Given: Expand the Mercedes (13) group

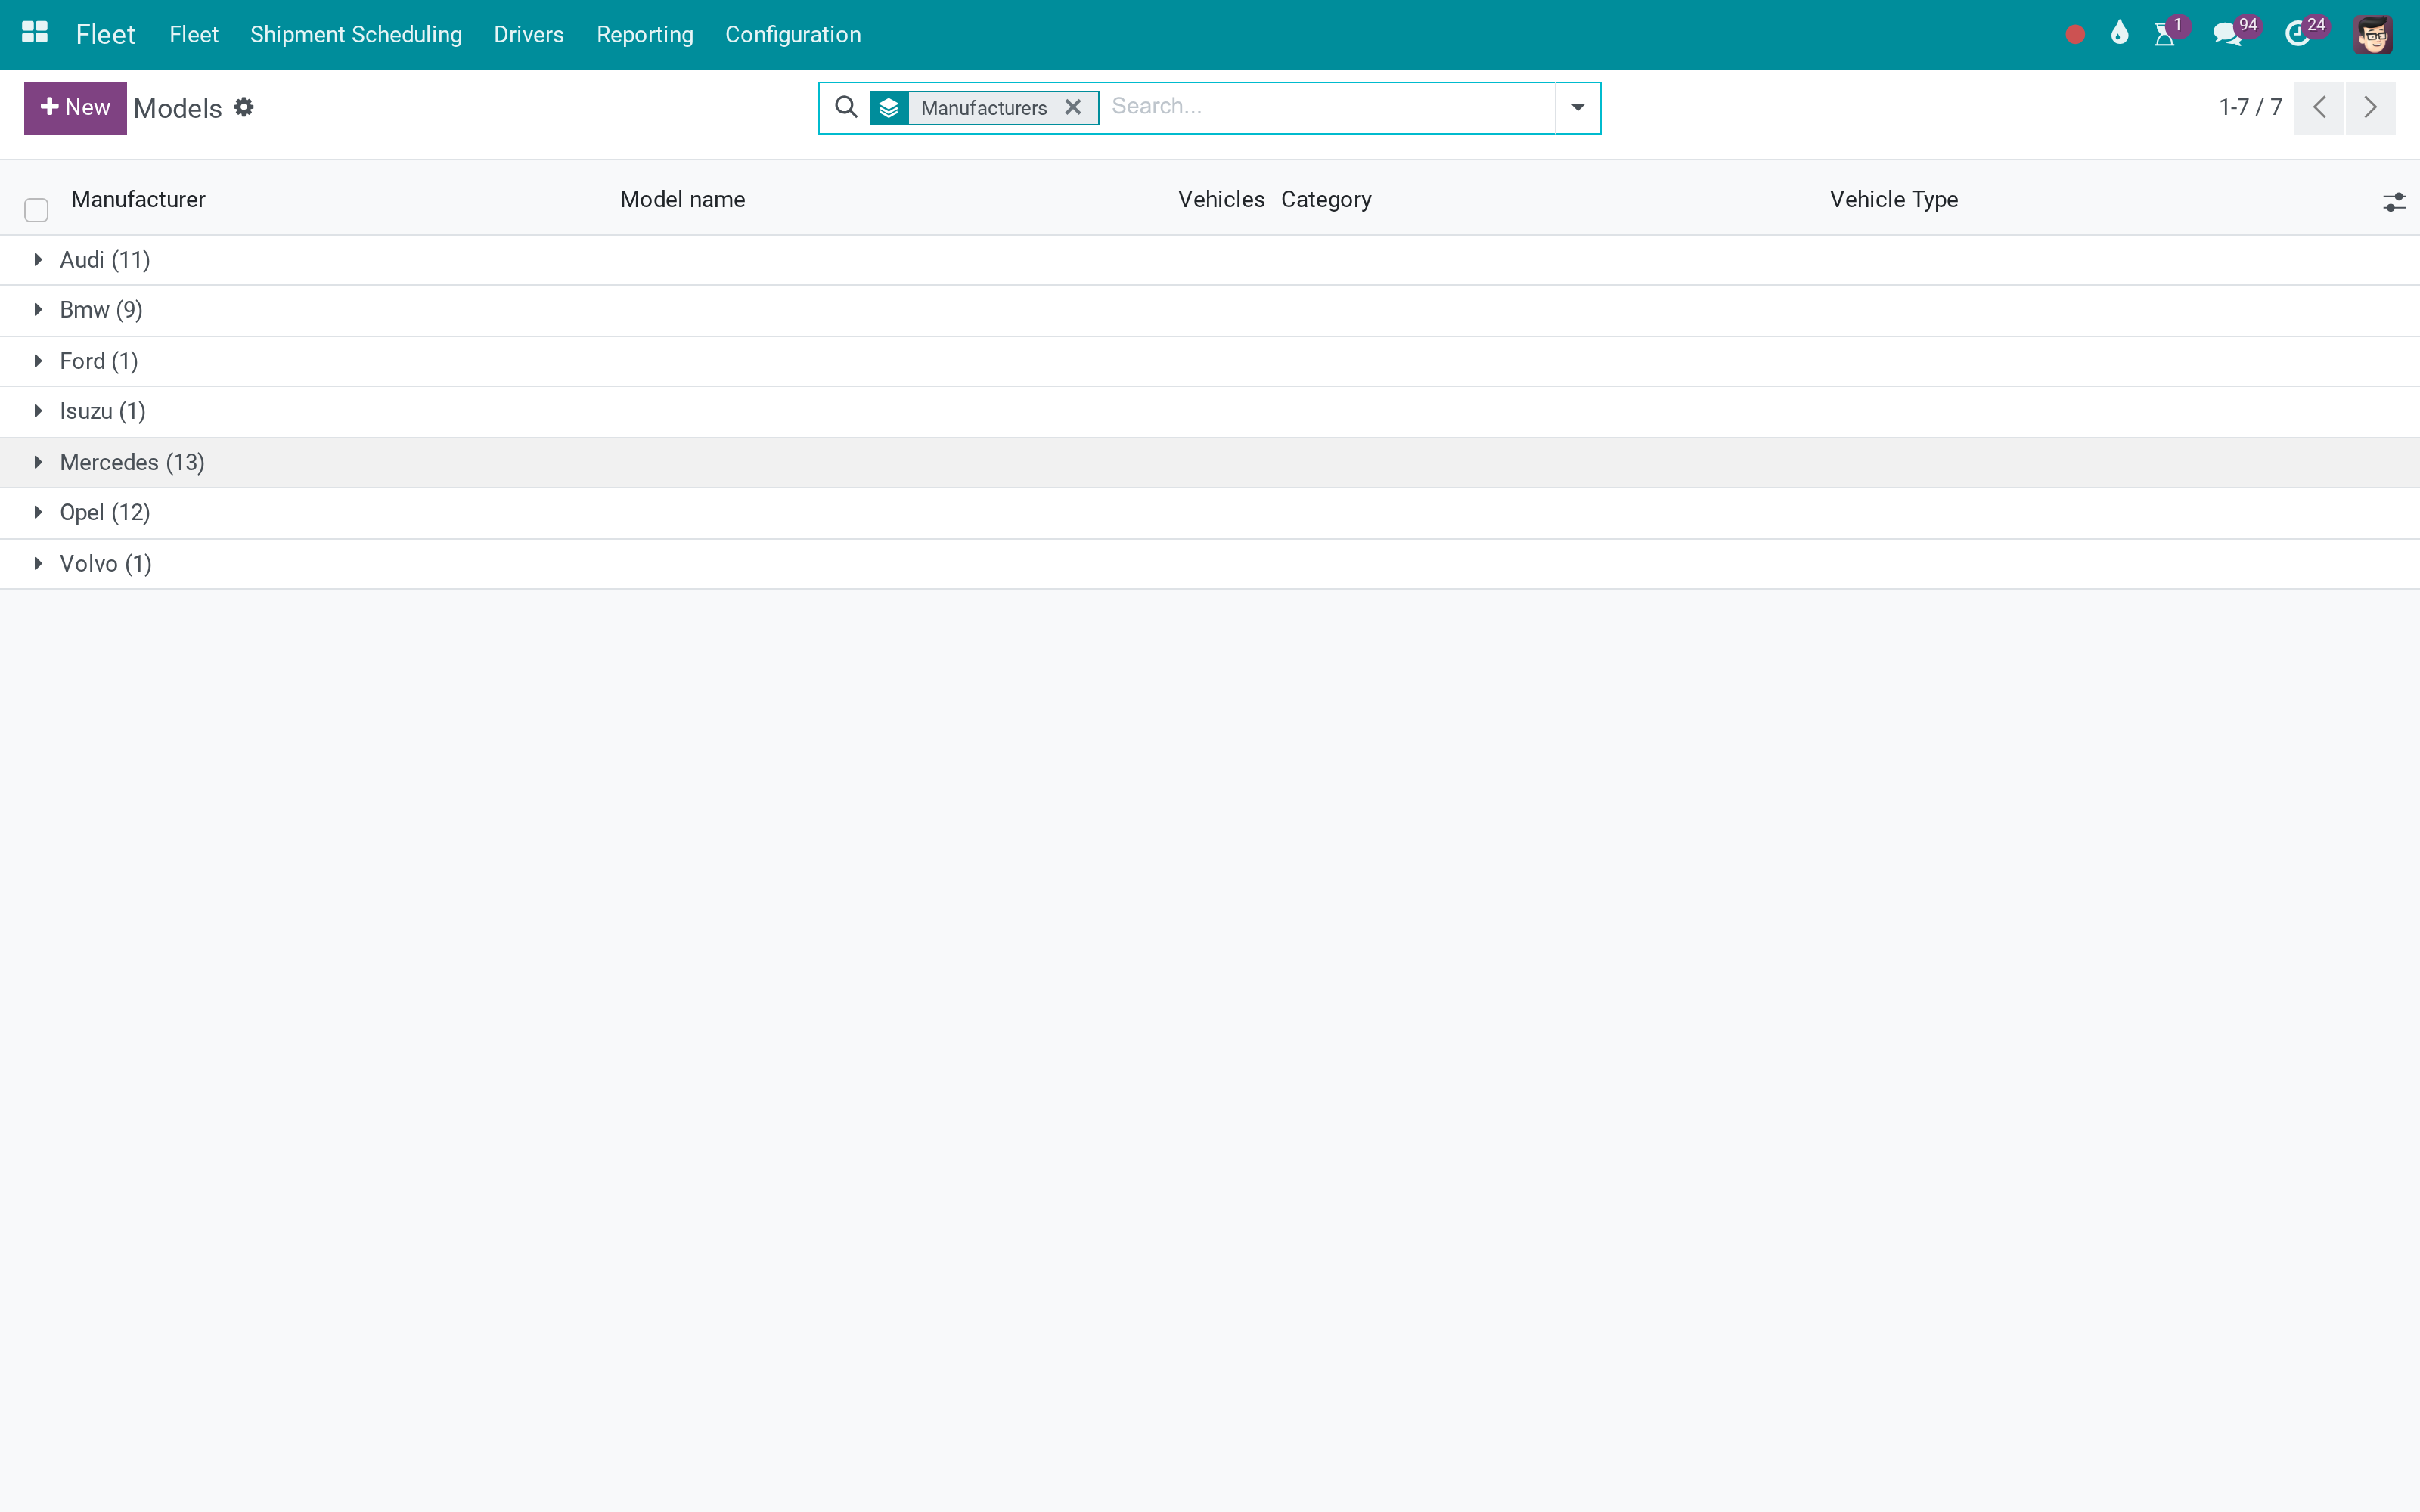Looking at the screenshot, I should 1210,462.
